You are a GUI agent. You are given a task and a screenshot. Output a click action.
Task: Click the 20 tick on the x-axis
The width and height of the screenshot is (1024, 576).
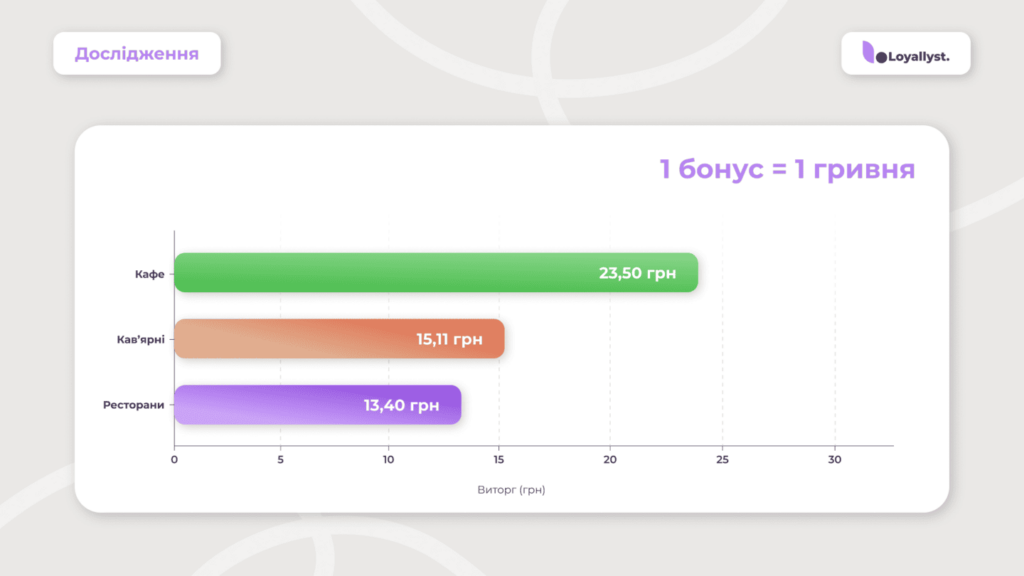click(x=610, y=460)
